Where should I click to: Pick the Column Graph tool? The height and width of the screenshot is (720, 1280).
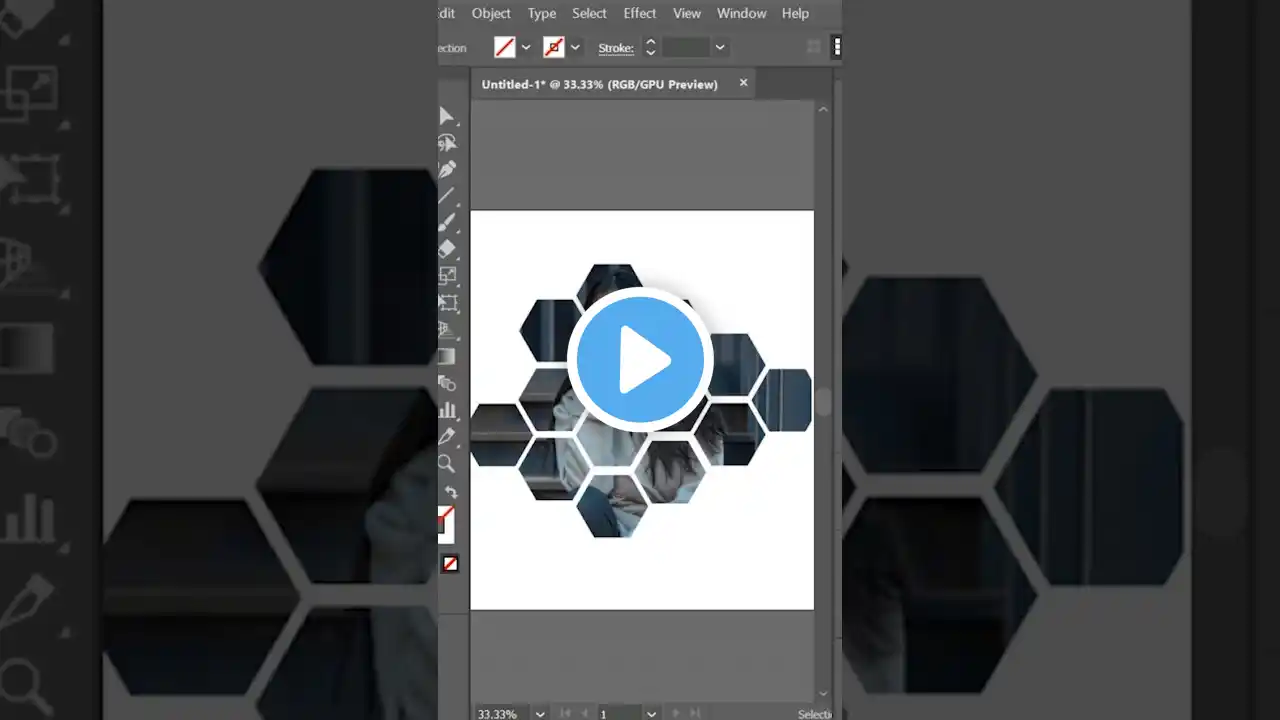click(x=446, y=410)
